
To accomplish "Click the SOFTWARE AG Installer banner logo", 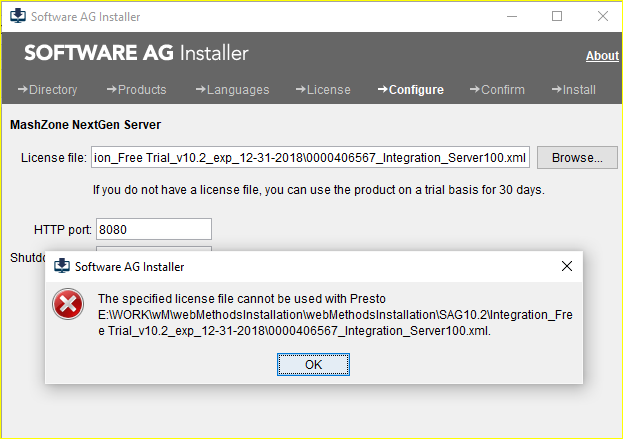I will 136,53.
